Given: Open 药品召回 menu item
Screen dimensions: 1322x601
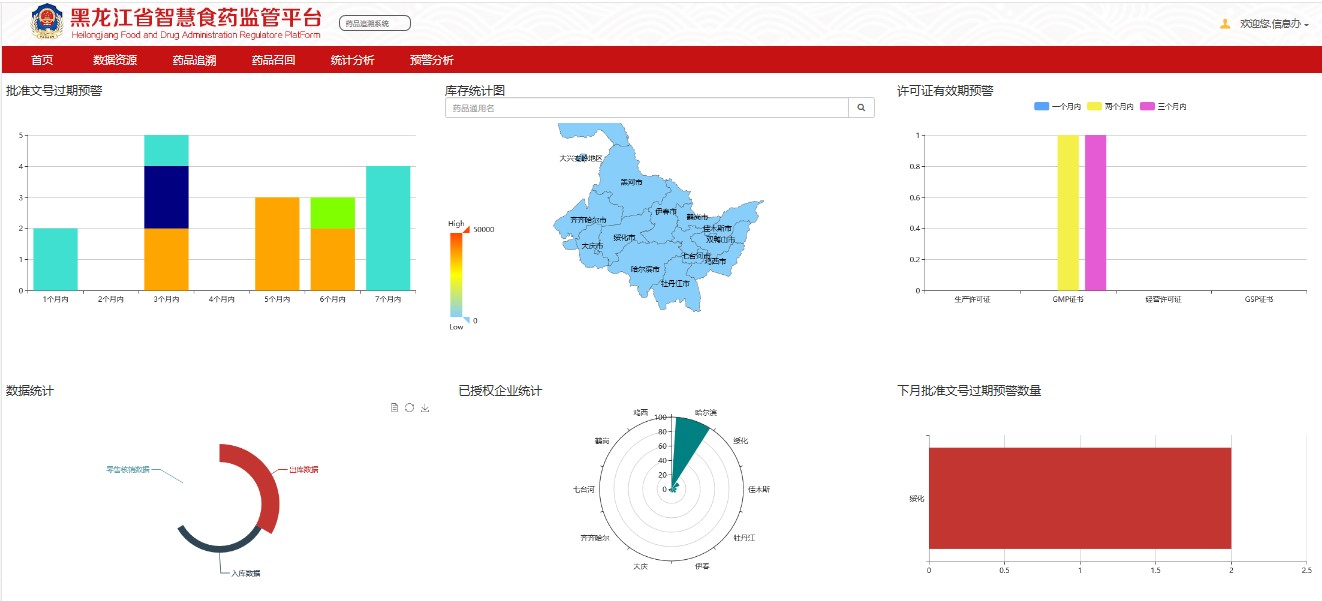Looking at the screenshot, I should [x=274, y=60].
